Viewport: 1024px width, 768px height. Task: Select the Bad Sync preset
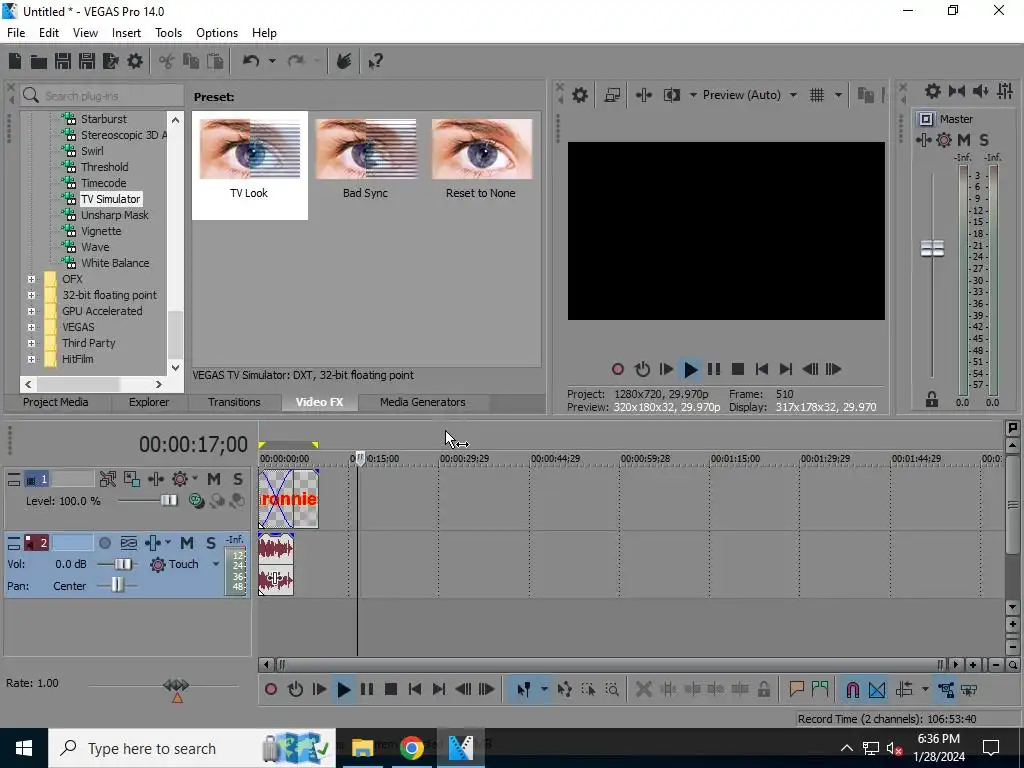(365, 159)
